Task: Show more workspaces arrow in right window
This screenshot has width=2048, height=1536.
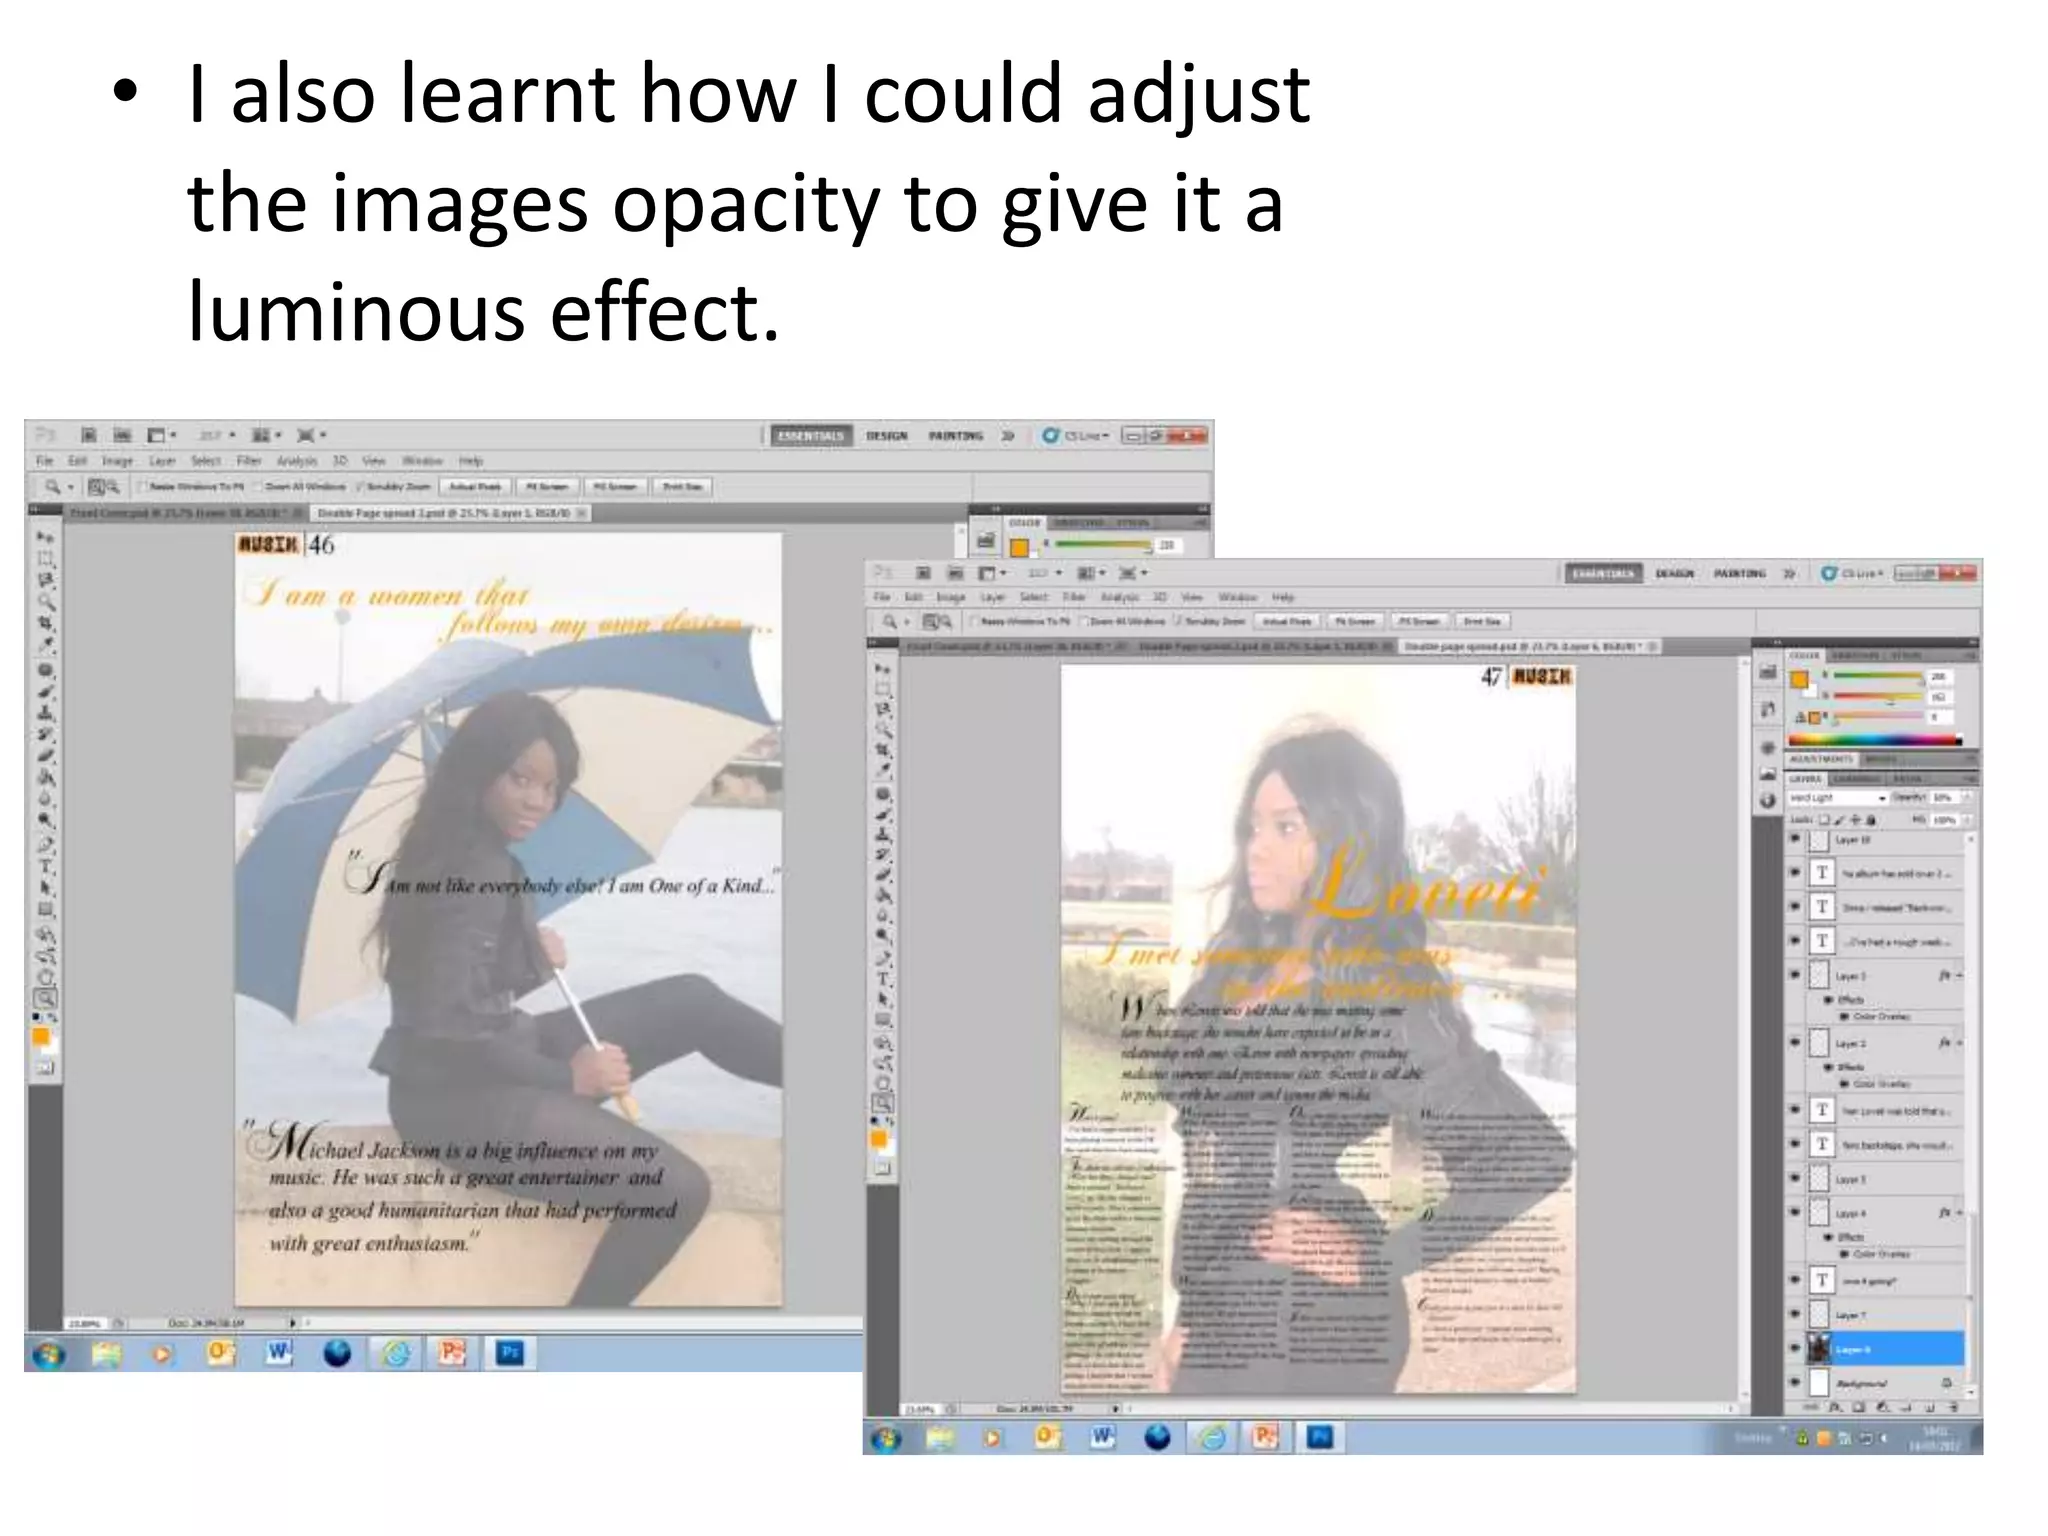Action: click(1790, 573)
